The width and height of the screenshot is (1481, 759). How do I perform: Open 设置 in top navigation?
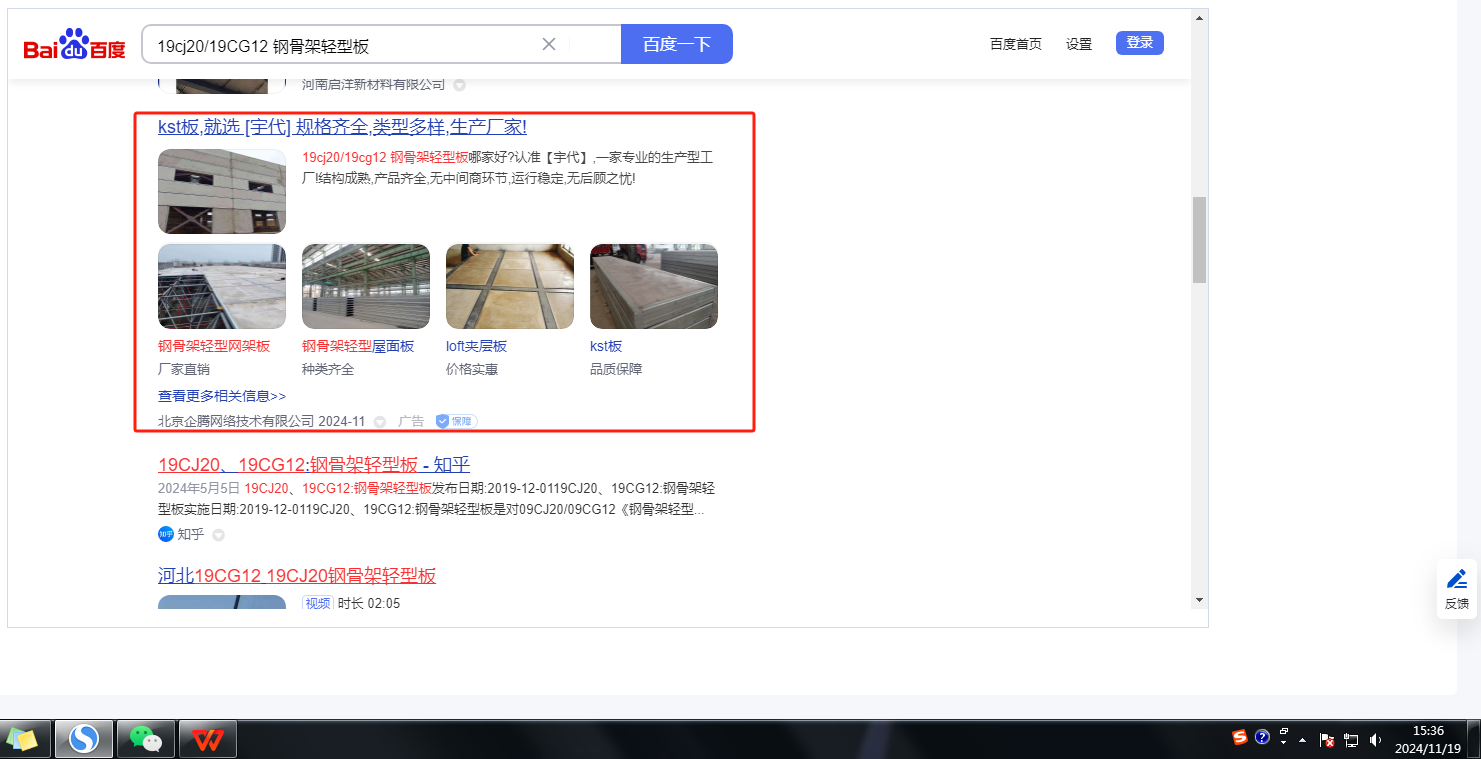tap(1079, 44)
